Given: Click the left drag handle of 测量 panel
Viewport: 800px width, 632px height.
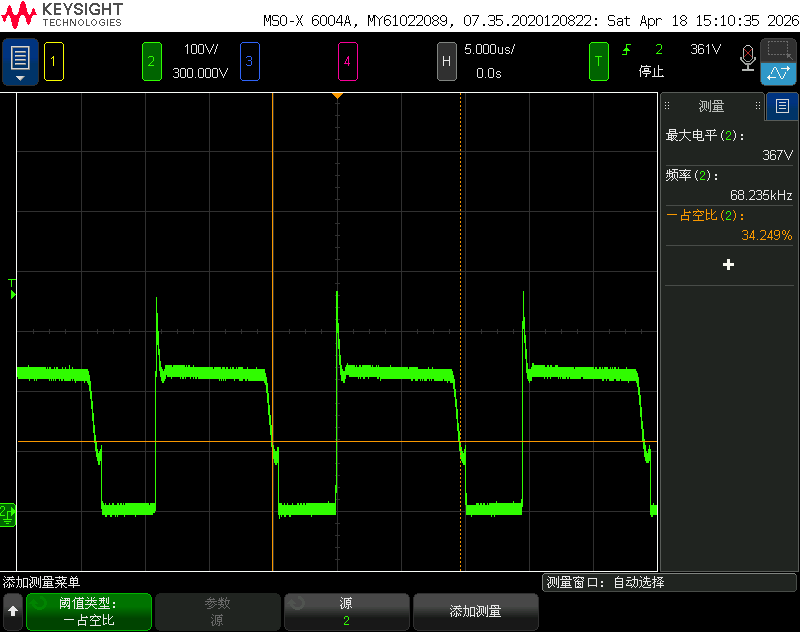Looking at the screenshot, I should coord(667,106).
